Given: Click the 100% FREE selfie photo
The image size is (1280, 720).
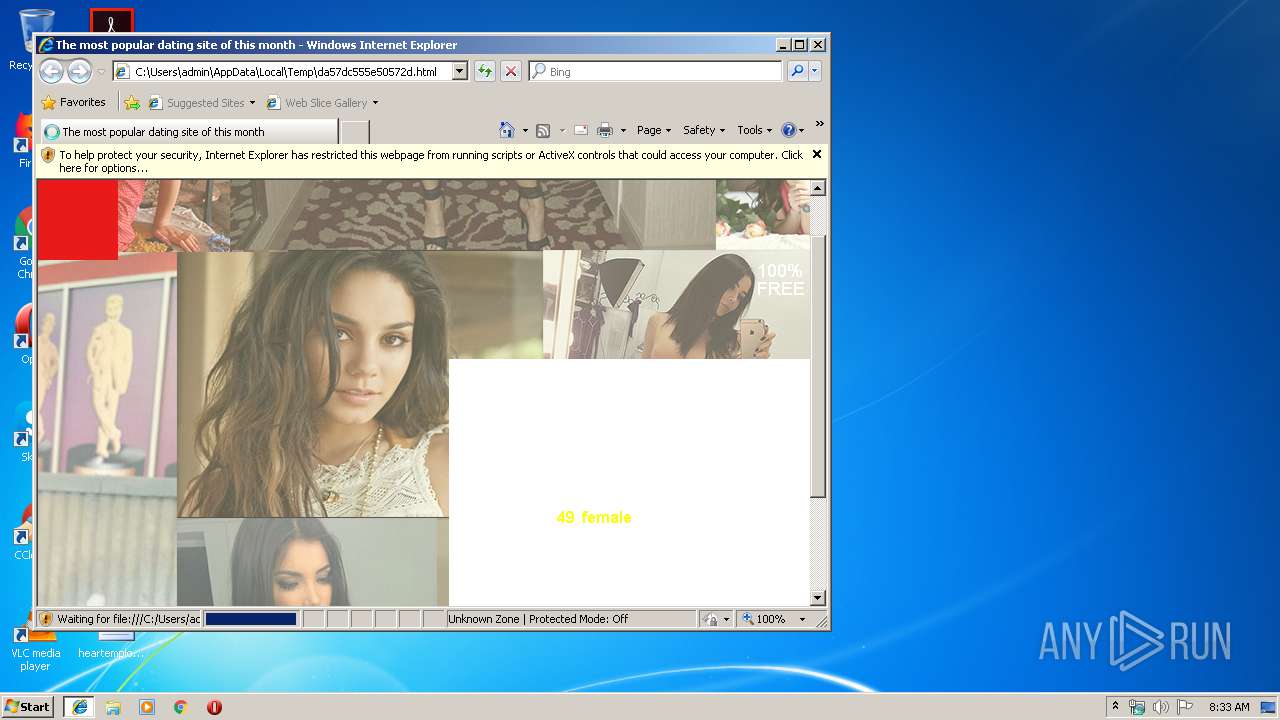Looking at the screenshot, I should click(676, 305).
